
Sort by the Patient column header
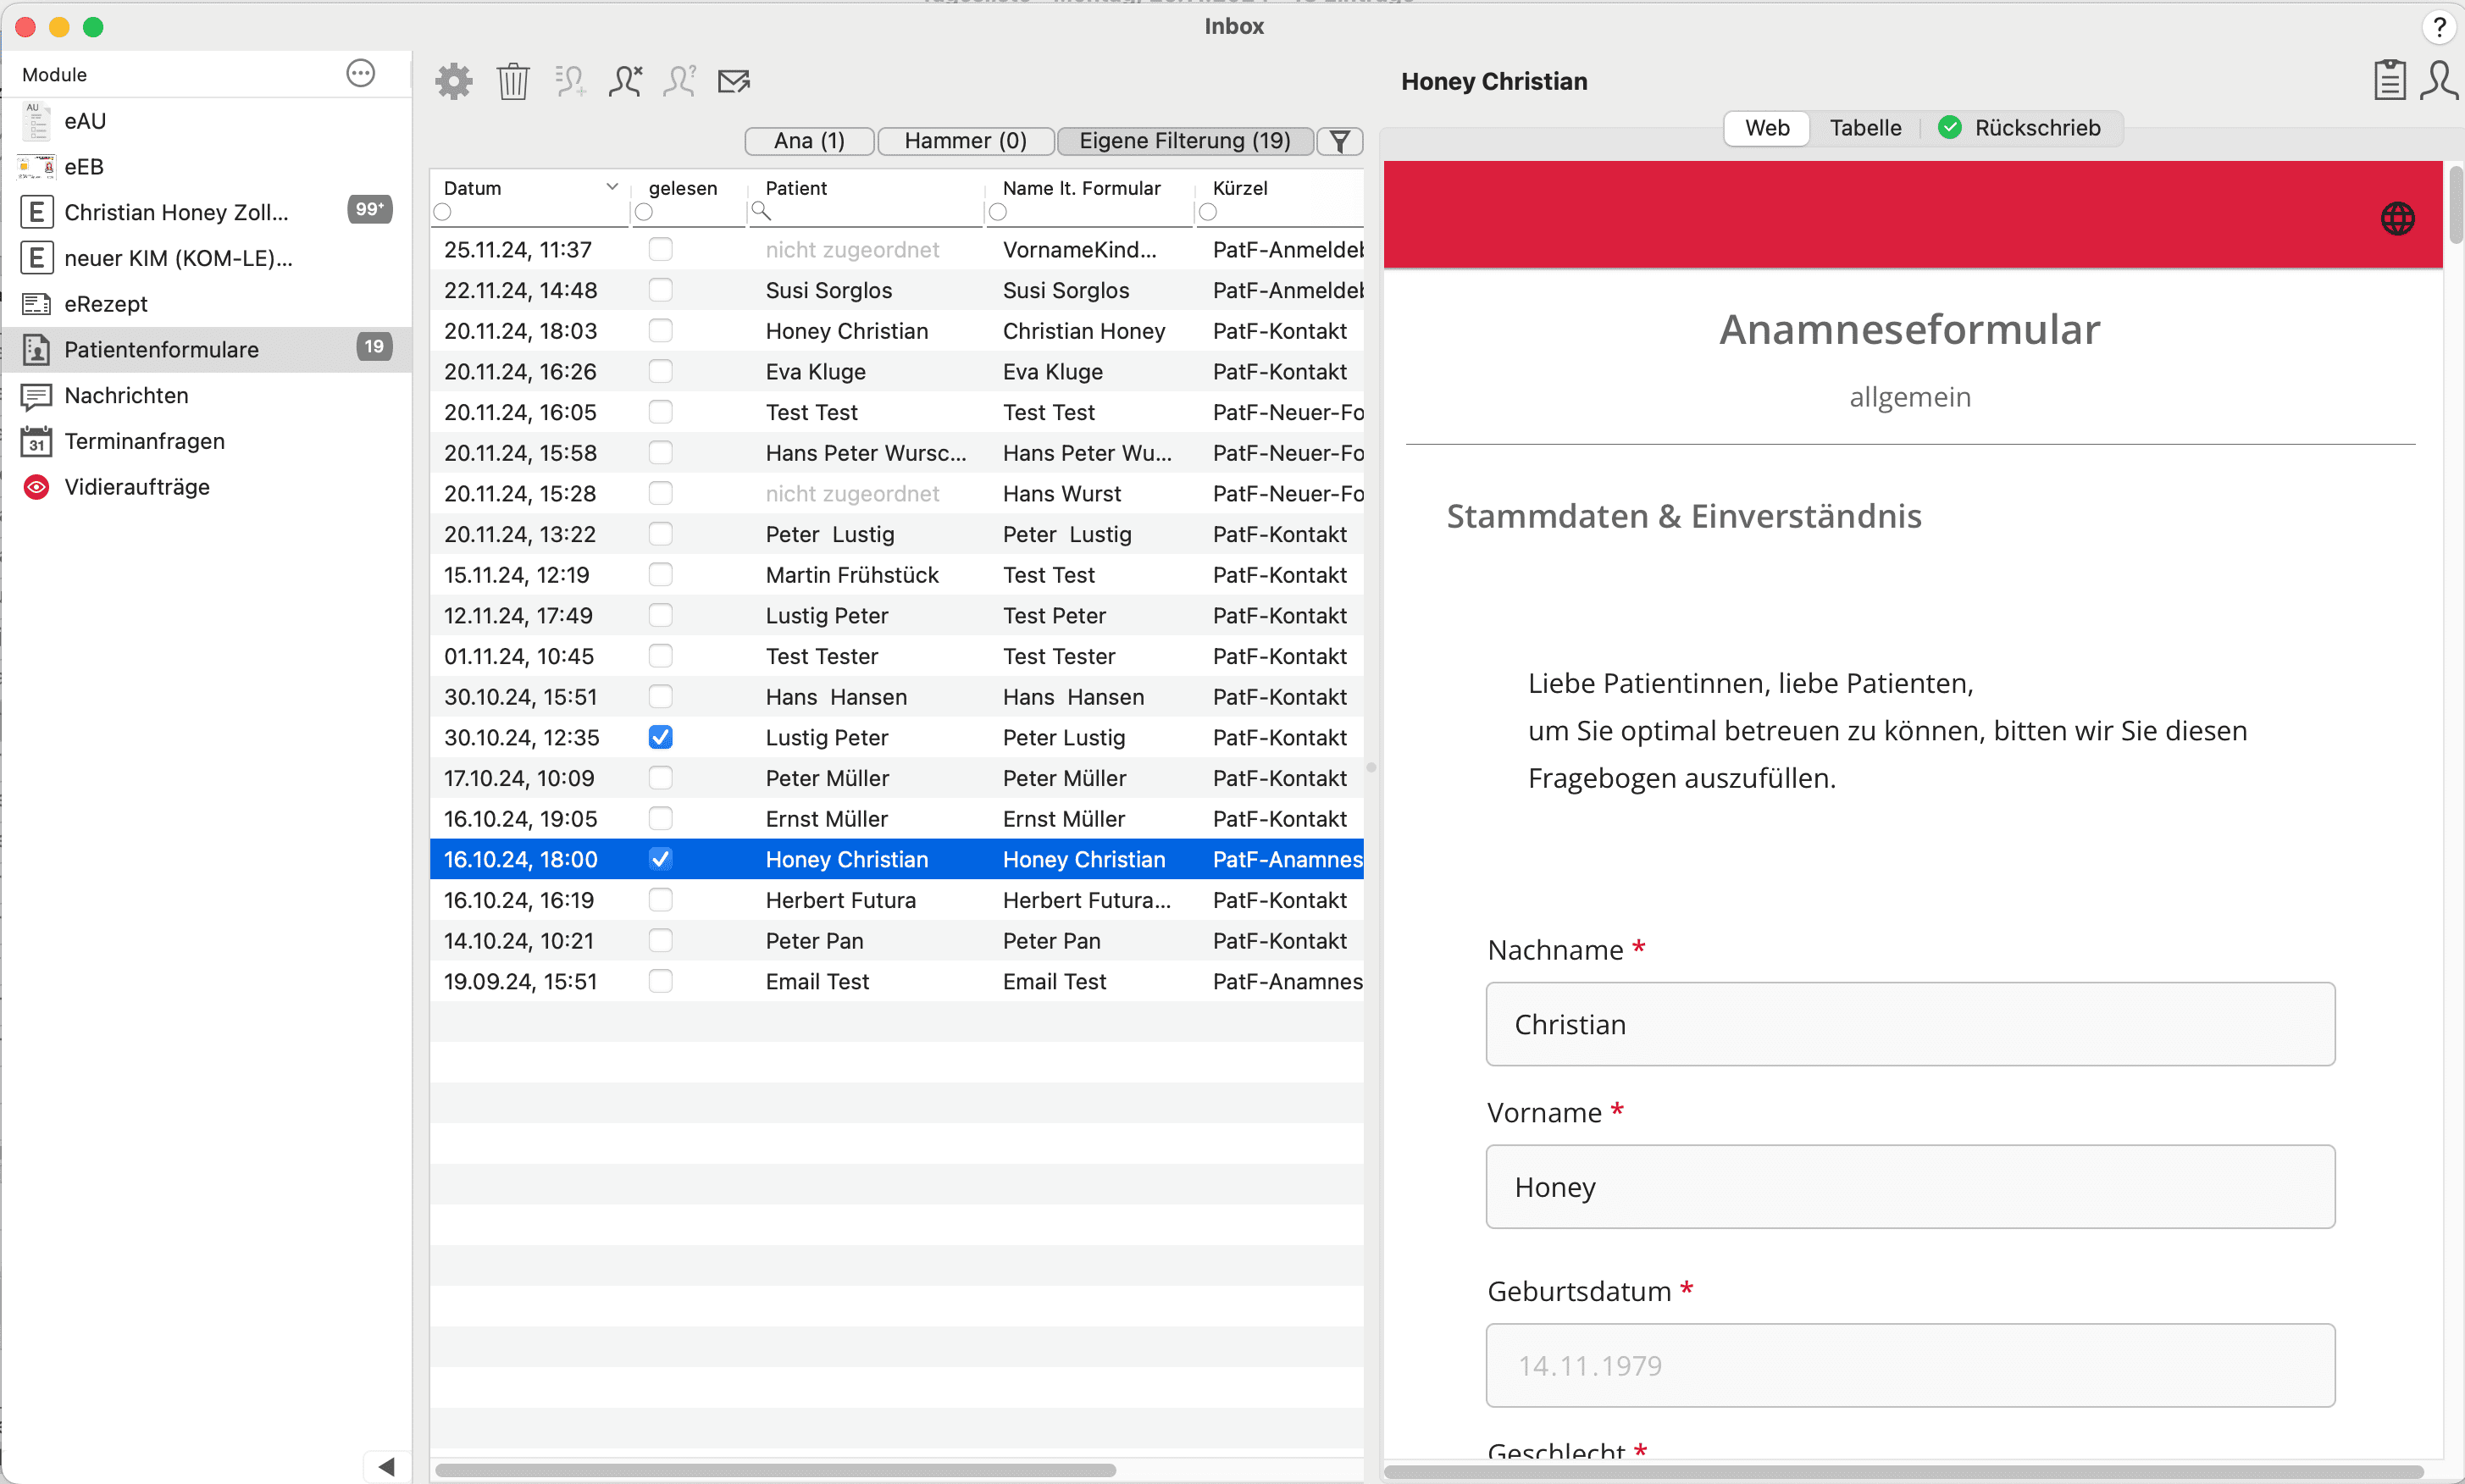tap(796, 188)
